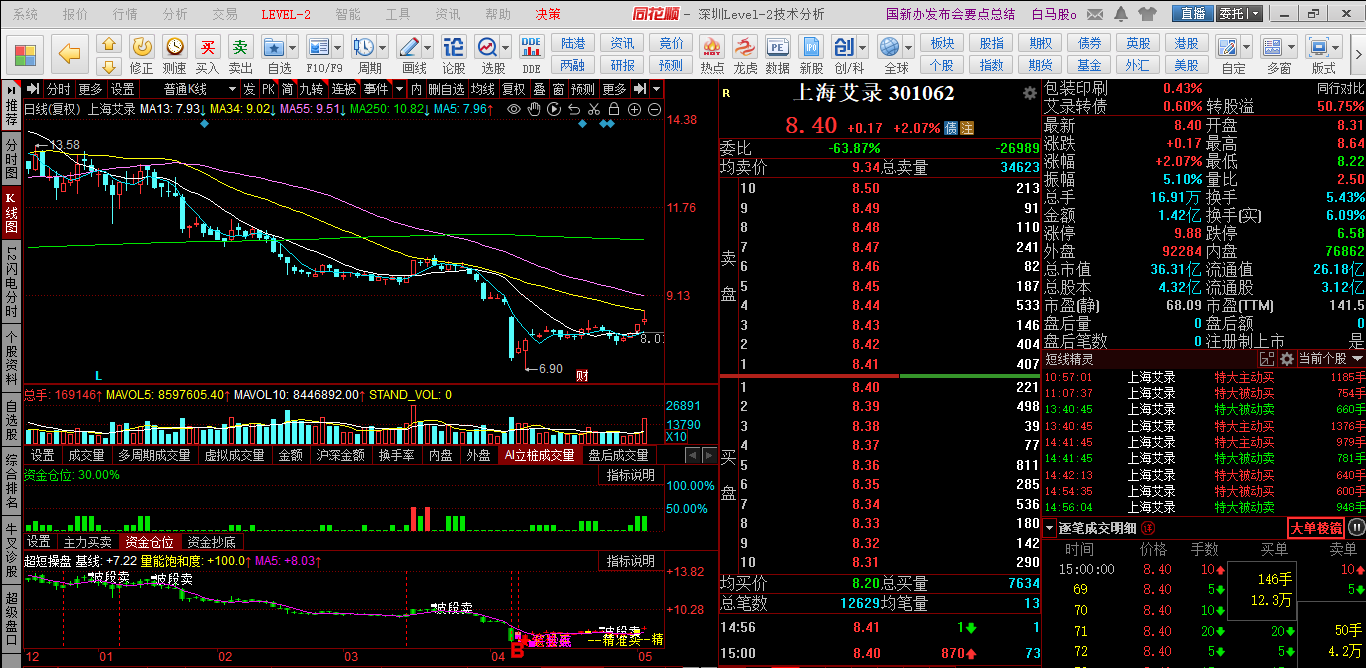Toggle 叠 overlay on chart toolbar

click(538, 89)
